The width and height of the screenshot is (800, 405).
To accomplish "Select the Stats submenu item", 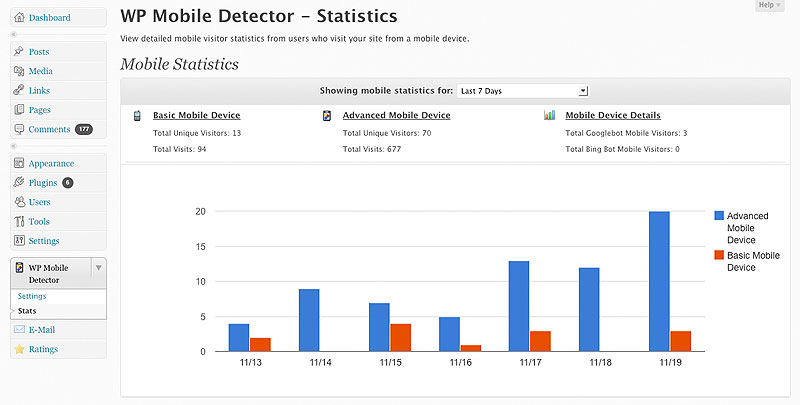I will click(27, 311).
